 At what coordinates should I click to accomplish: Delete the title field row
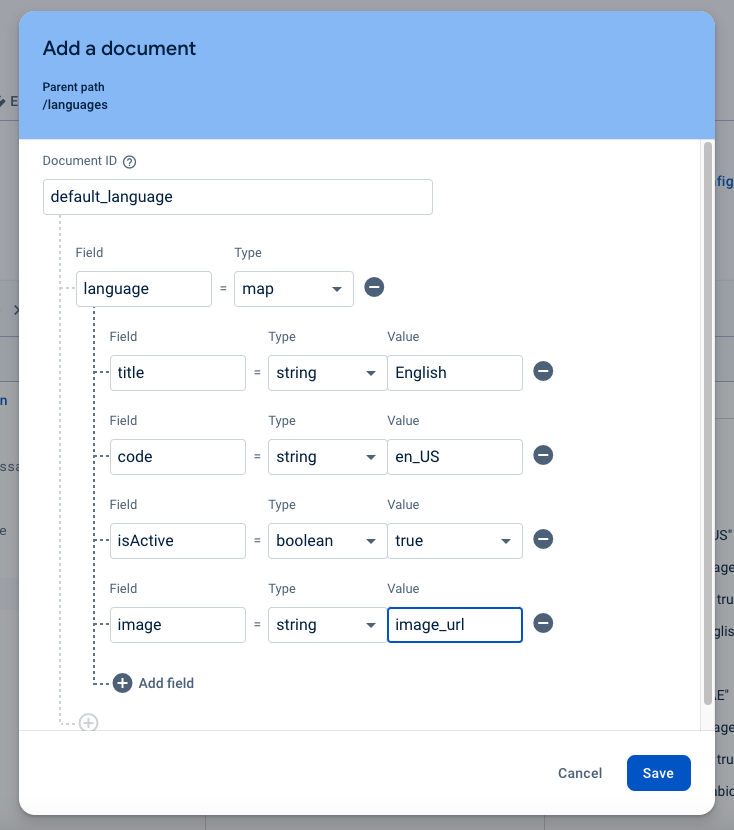pyautogui.click(x=542, y=372)
